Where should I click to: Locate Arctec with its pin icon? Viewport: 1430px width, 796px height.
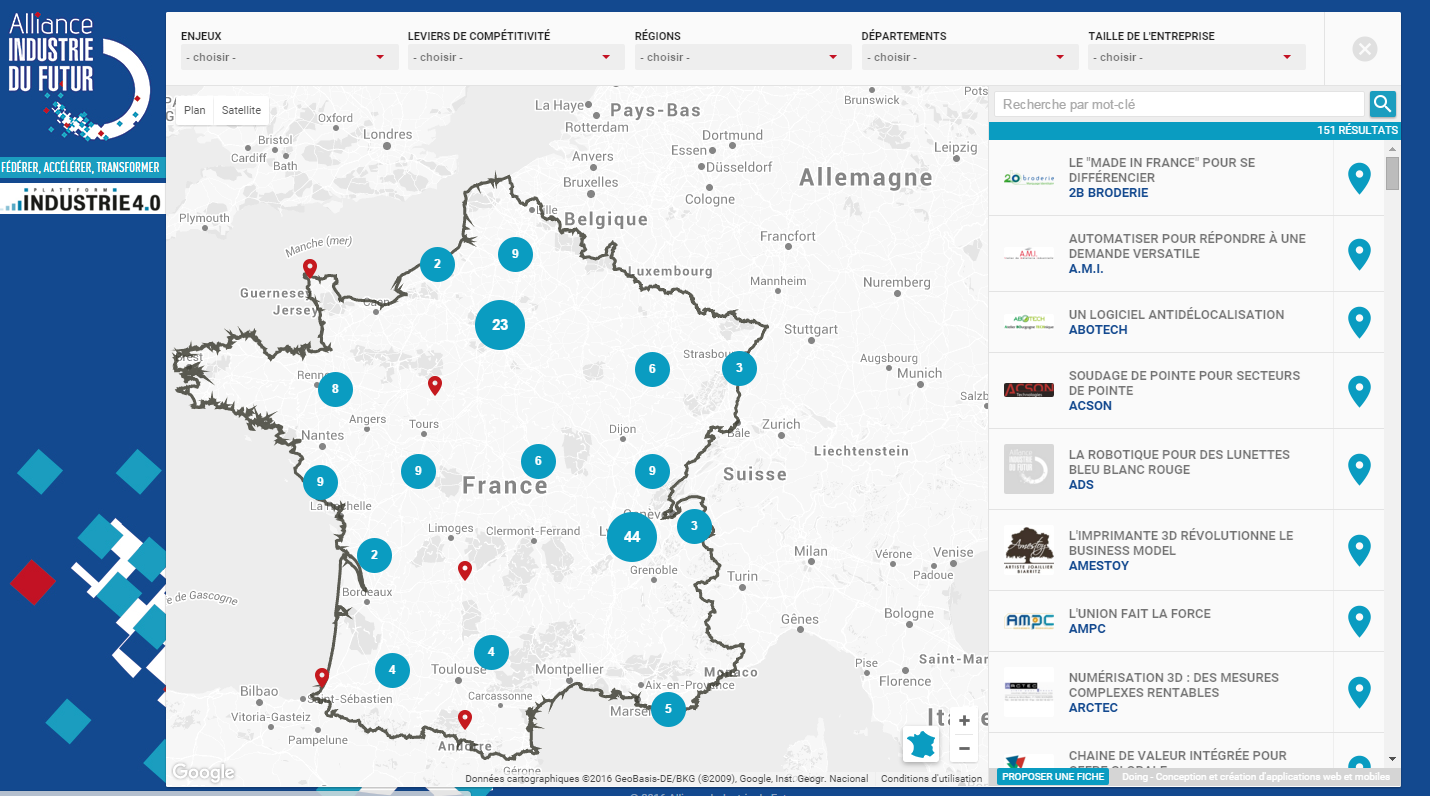1359,693
